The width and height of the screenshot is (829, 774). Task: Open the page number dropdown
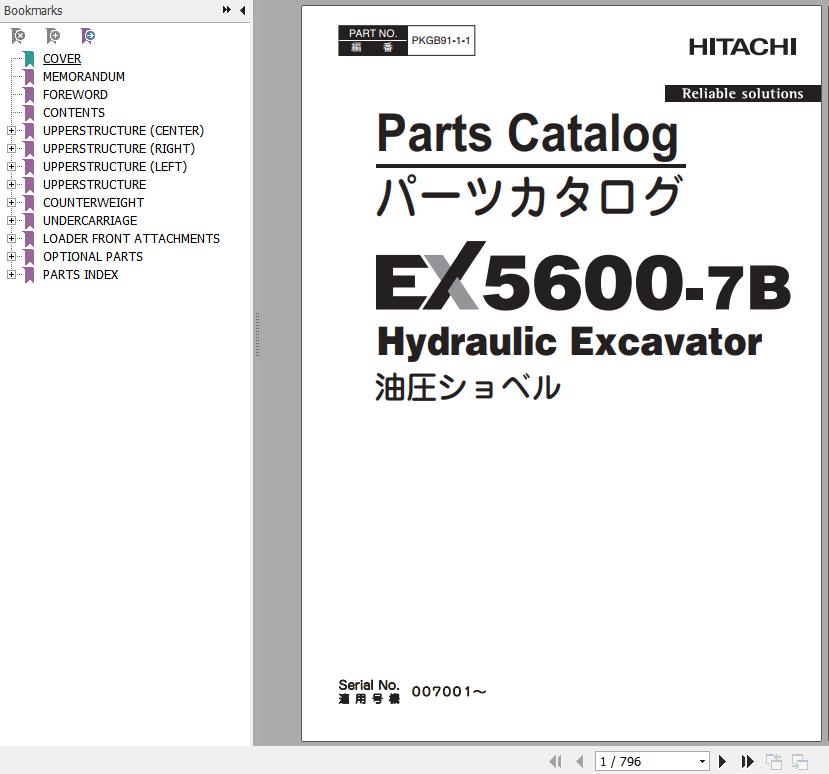click(x=702, y=761)
